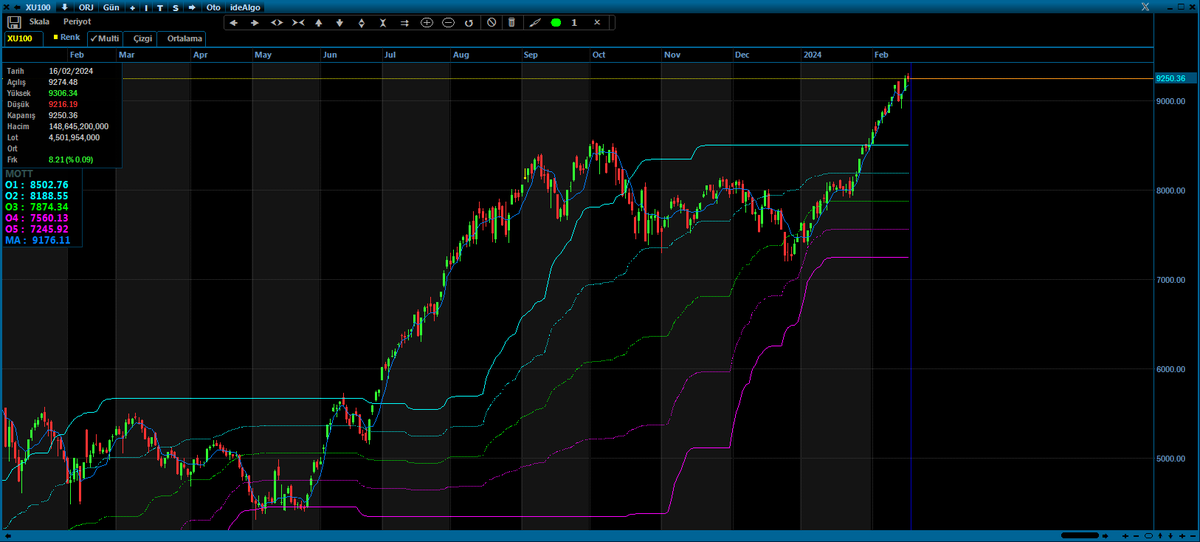
Task: Toggle the Multi checkbox
Action: tap(104, 37)
